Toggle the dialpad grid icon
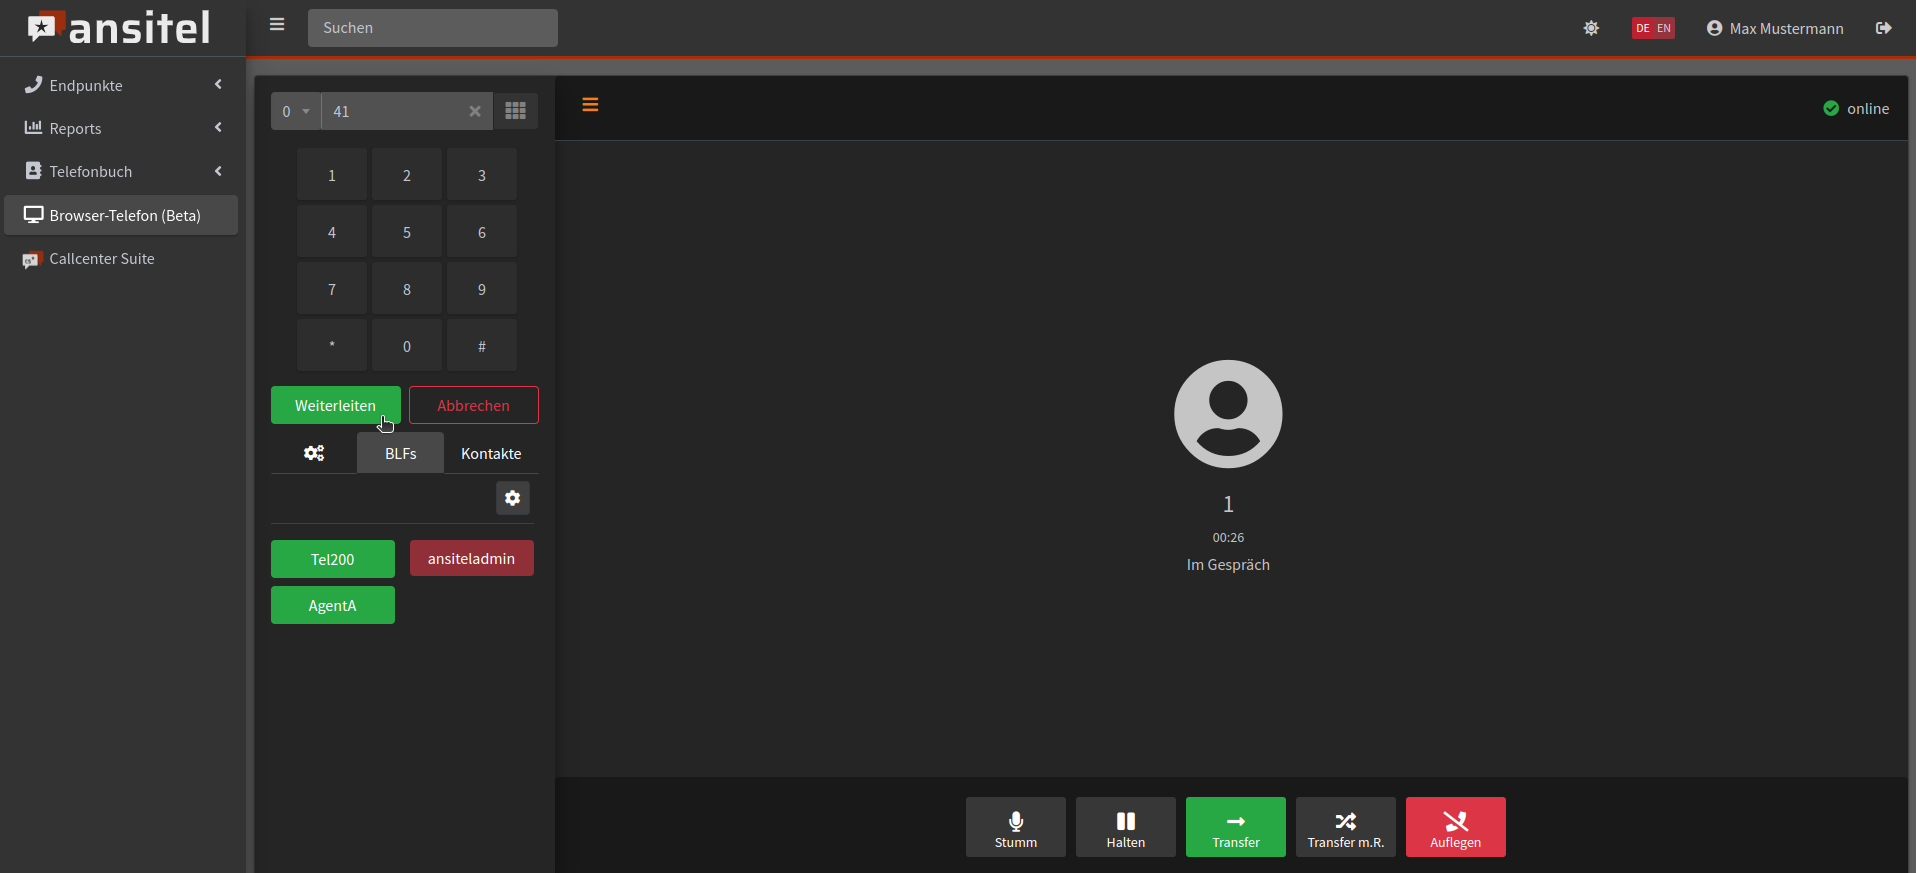Screen dimensions: 1917x873 (515, 111)
